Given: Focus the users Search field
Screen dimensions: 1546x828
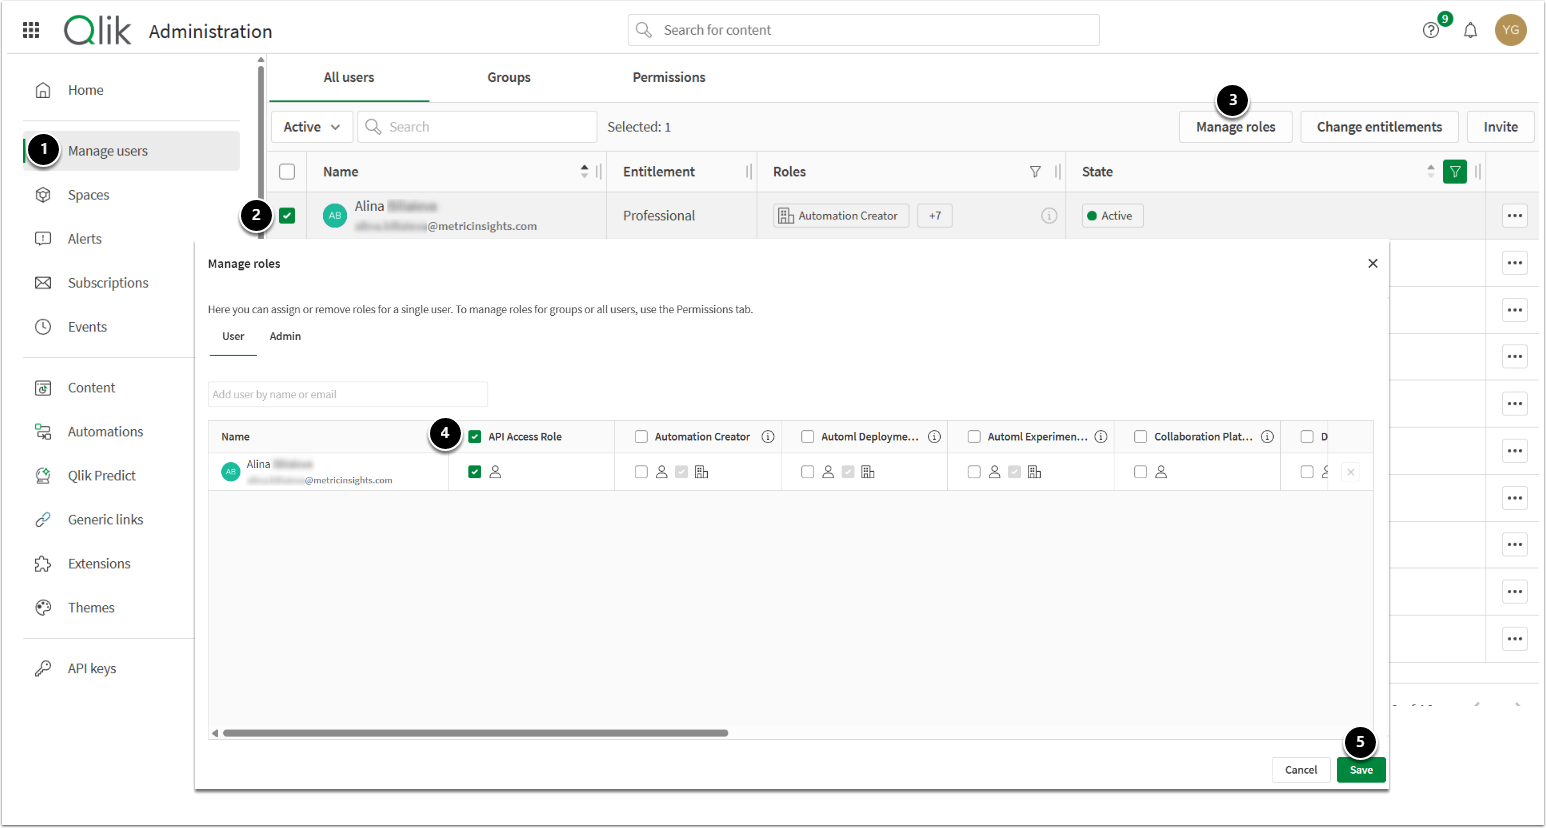Looking at the screenshot, I should (477, 127).
